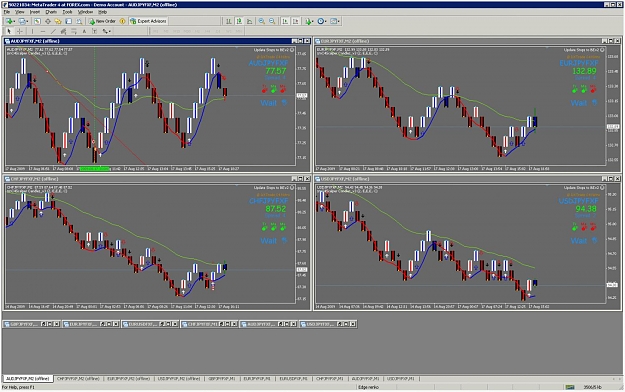Toggle the Chart Shift icon
Image resolution: width=625 pixels, height=392 pixels.
pyautogui.click(x=295, y=21)
